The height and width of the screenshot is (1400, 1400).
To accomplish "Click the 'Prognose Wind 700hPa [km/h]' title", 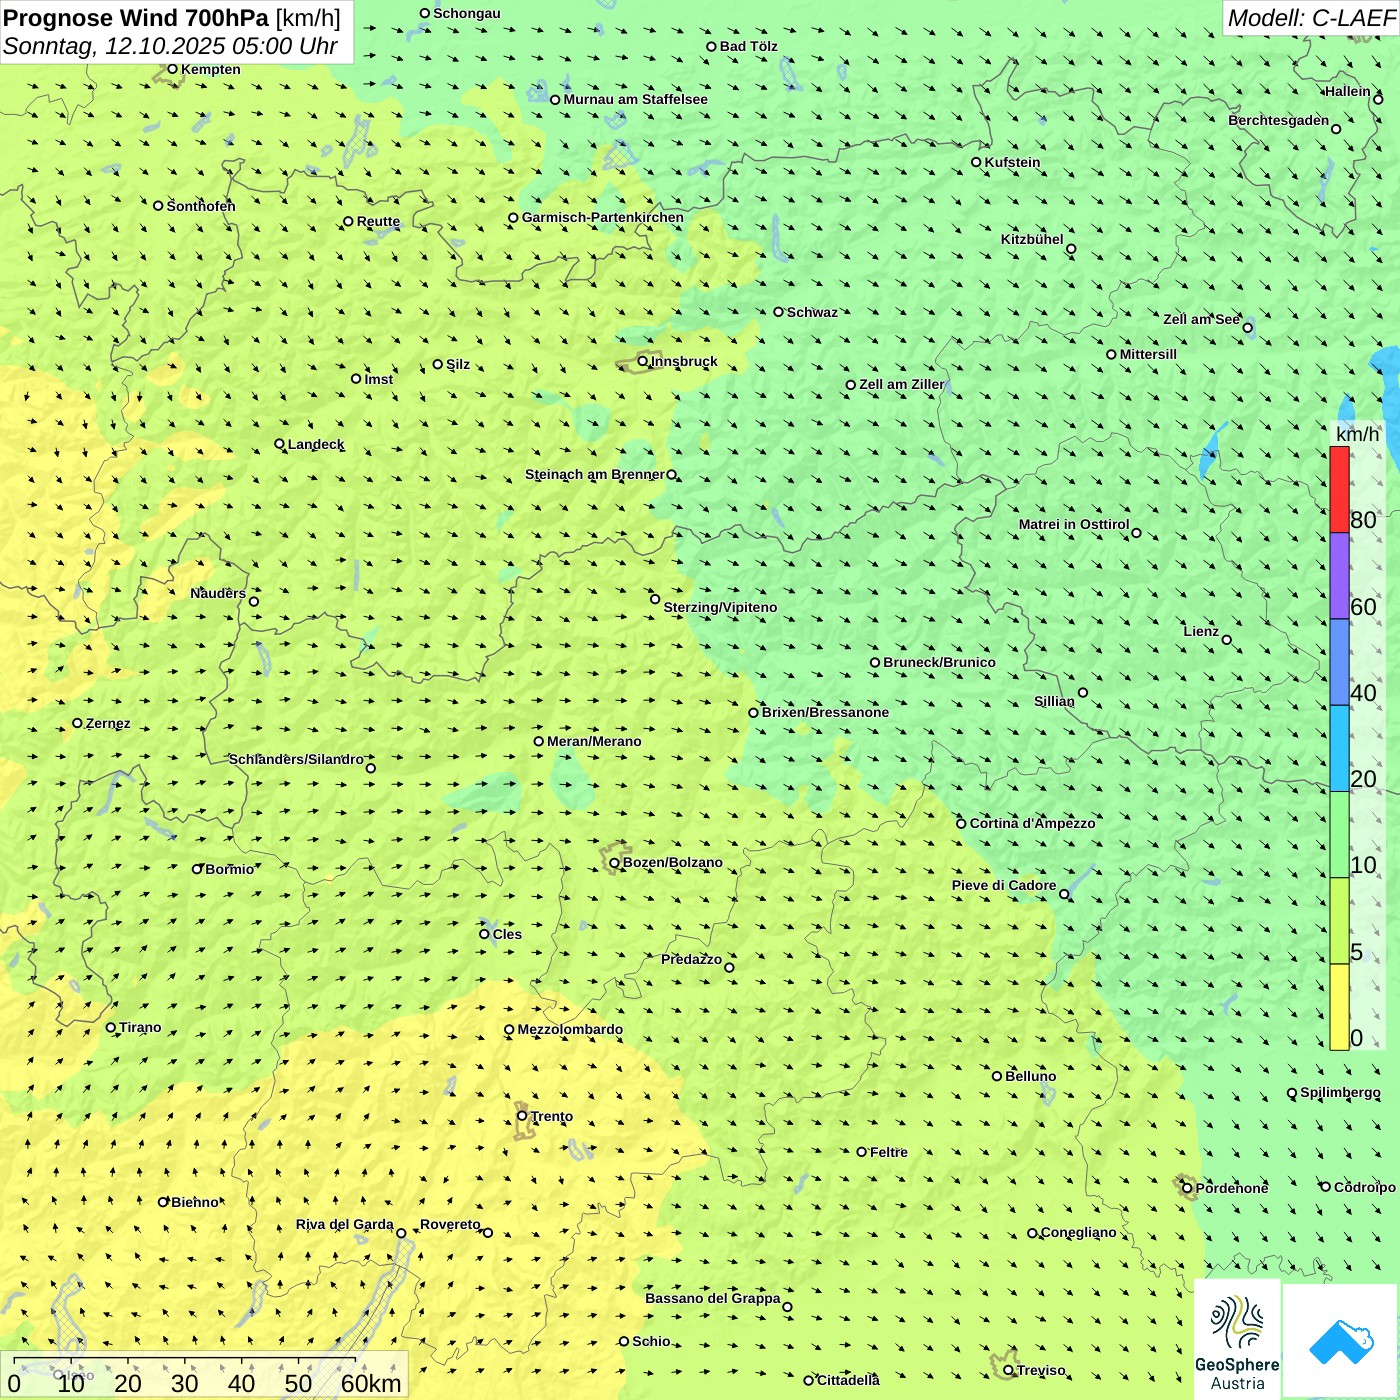I will coord(172,18).
